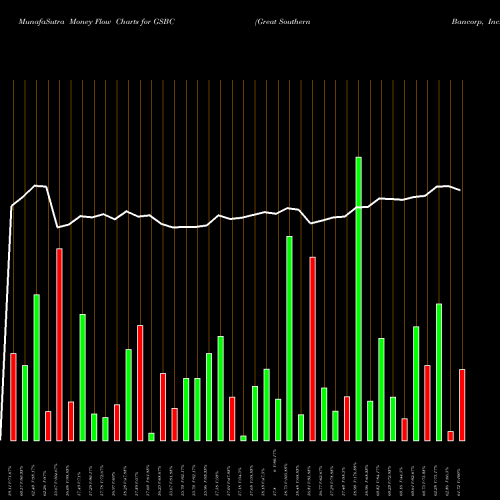Click the '(Great Southern' heading text
Screen dimensions: 500x500
[x=283, y=22]
